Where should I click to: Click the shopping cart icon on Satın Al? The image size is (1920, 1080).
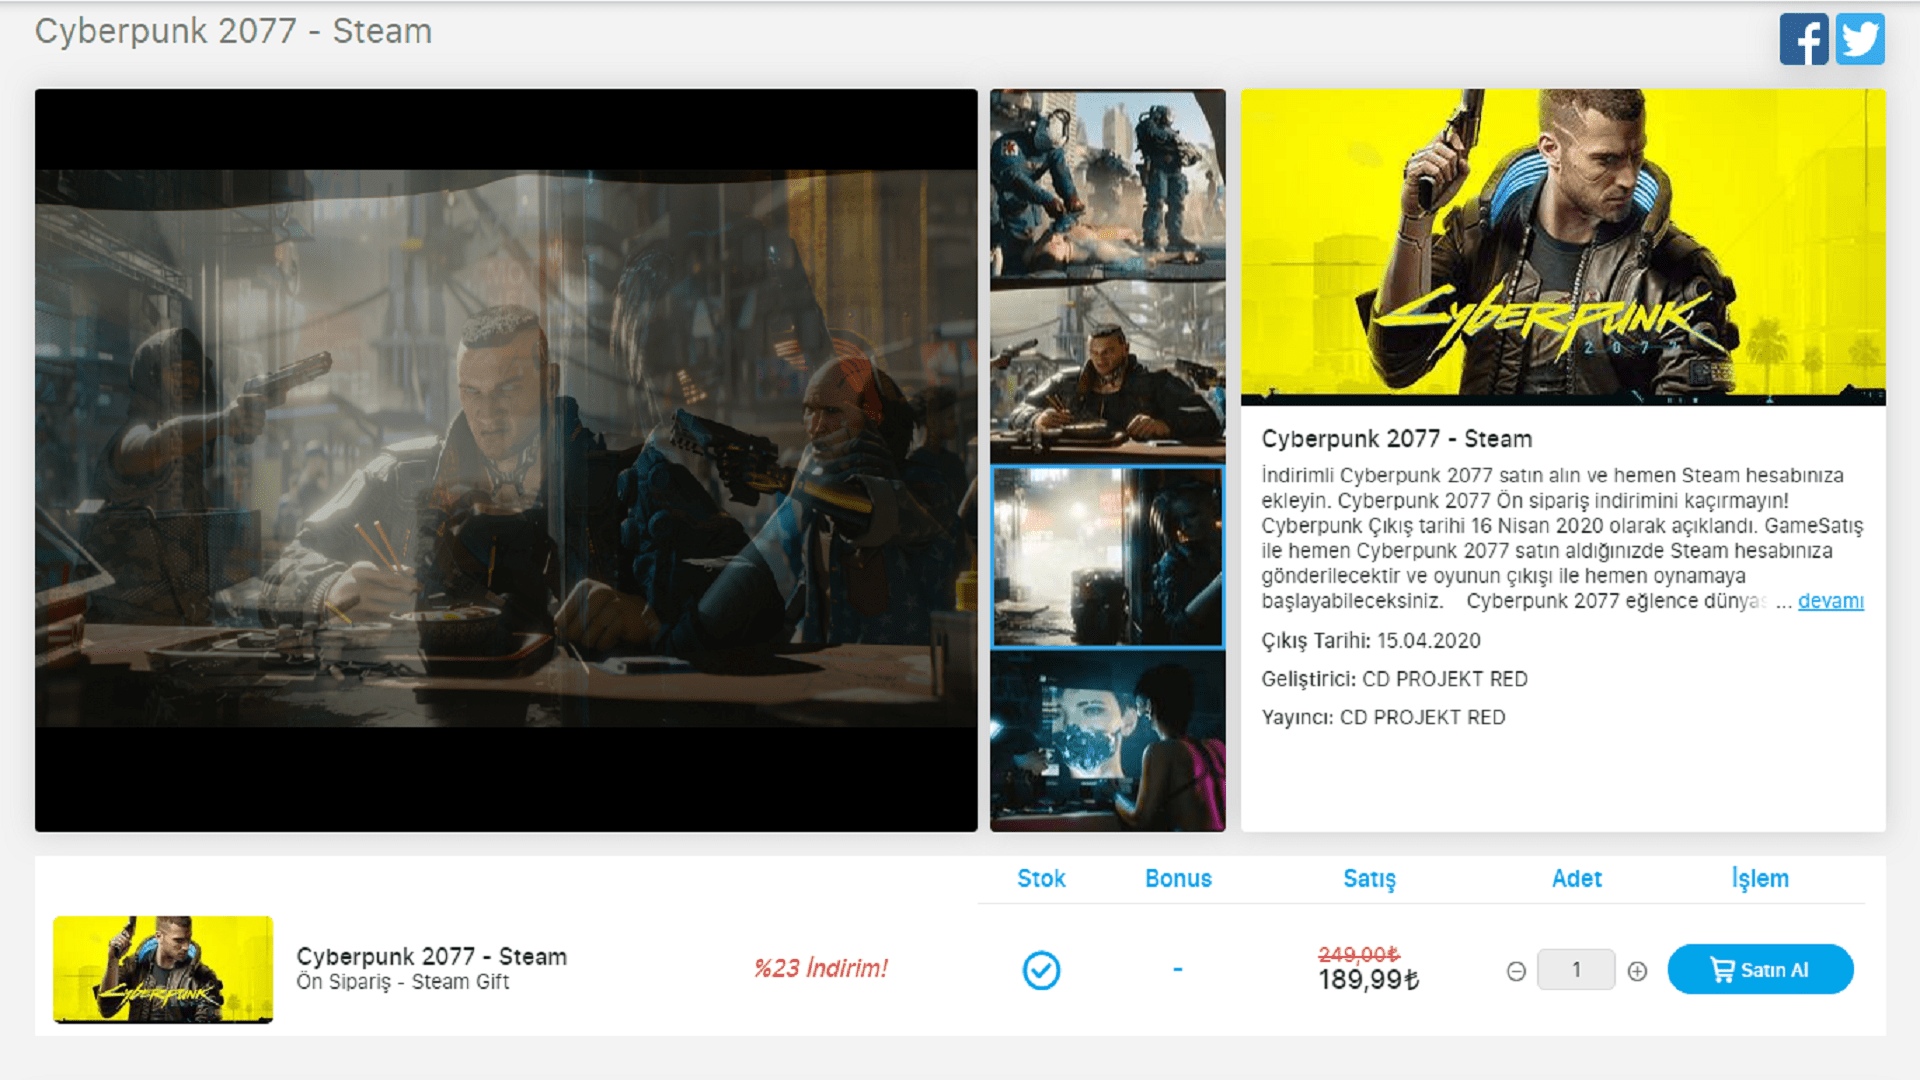(1722, 969)
